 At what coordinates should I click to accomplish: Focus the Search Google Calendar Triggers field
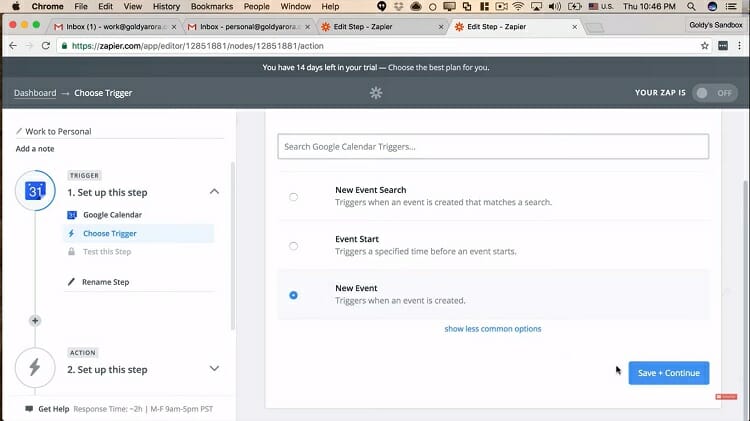coord(493,146)
